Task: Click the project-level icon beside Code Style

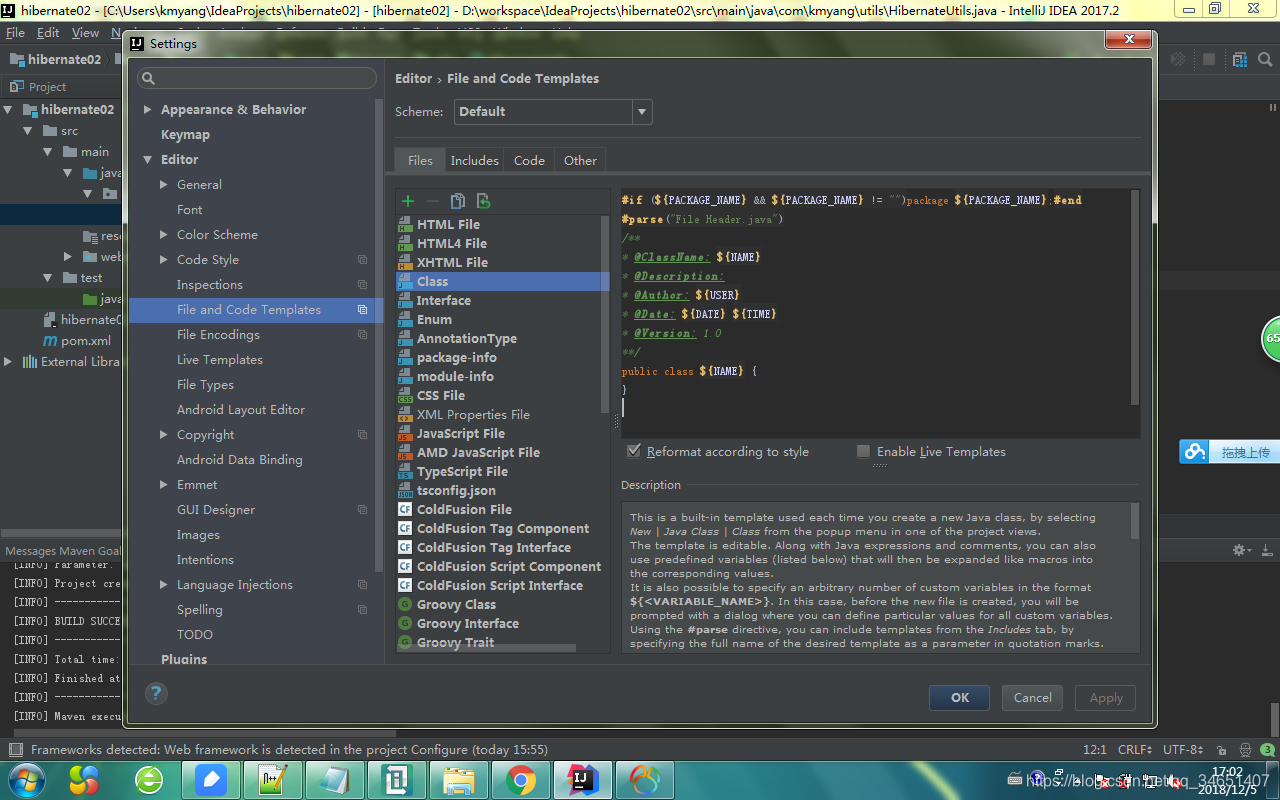Action: [x=362, y=260]
